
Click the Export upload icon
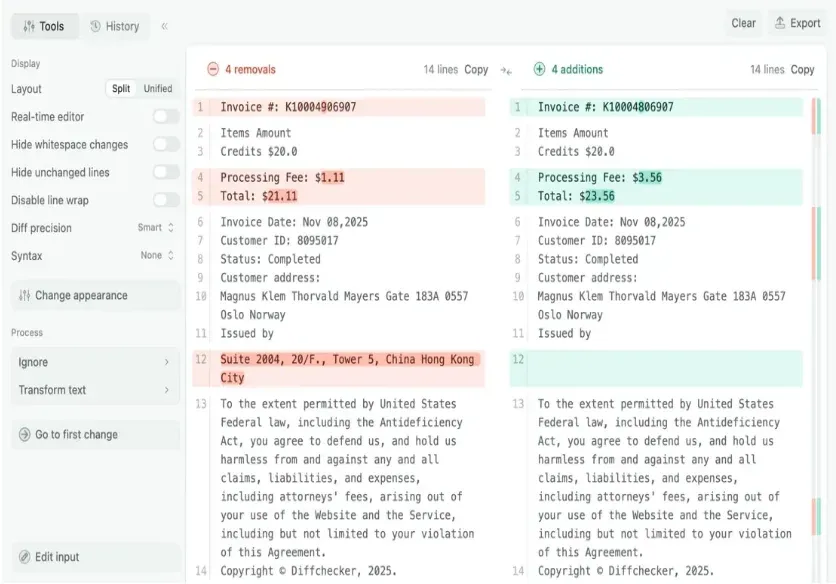pyautogui.click(x=780, y=23)
